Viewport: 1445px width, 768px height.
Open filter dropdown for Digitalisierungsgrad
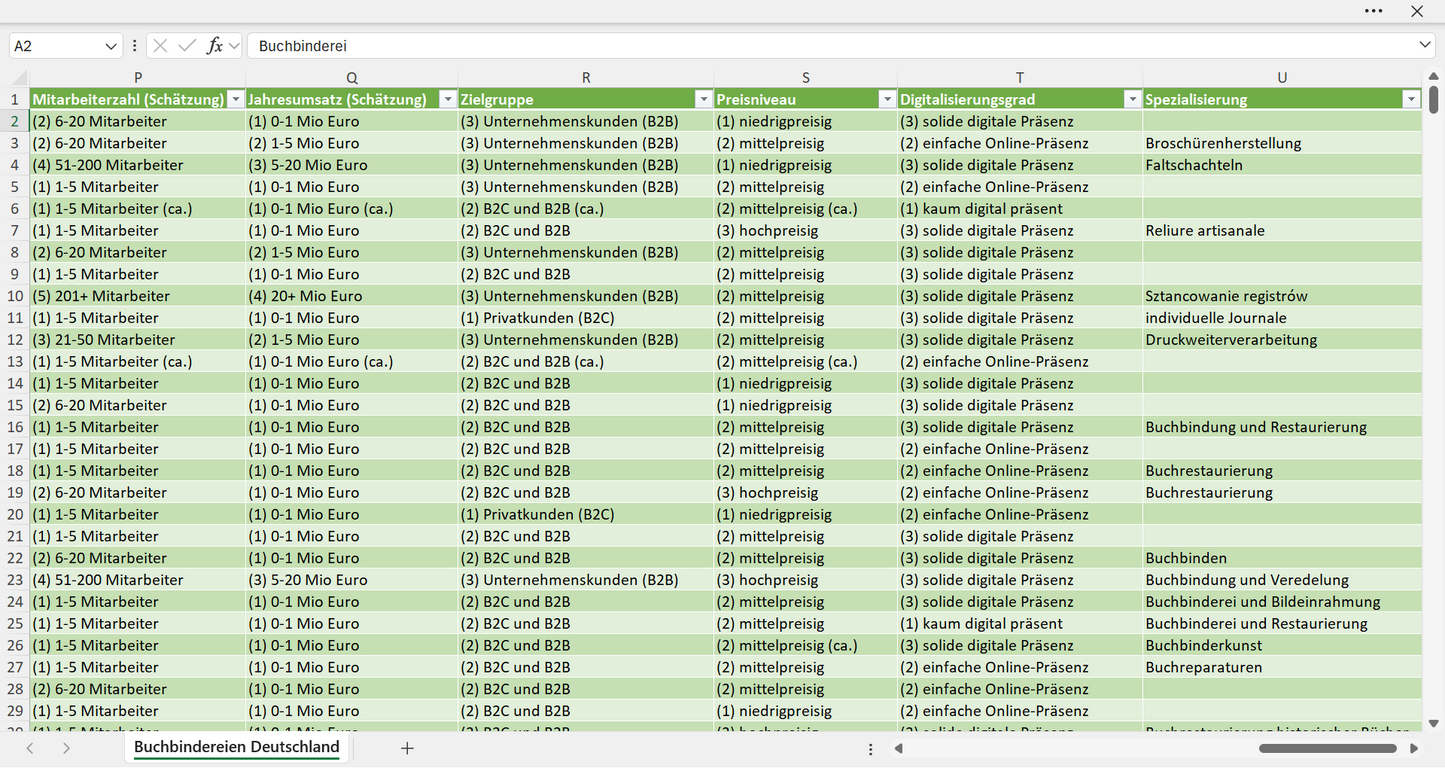(x=1132, y=99)
